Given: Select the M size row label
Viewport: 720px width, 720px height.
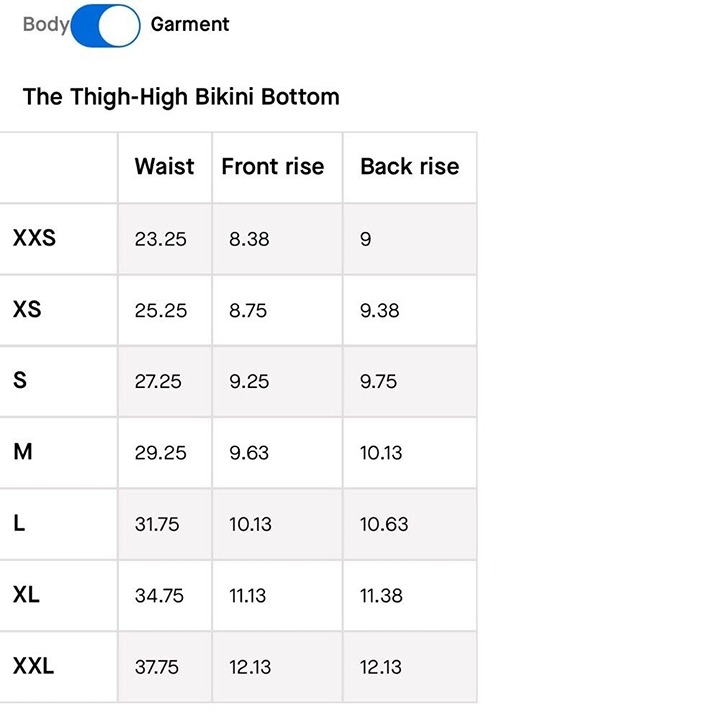Looking at the screenshot, I should (x=23, y=451).
